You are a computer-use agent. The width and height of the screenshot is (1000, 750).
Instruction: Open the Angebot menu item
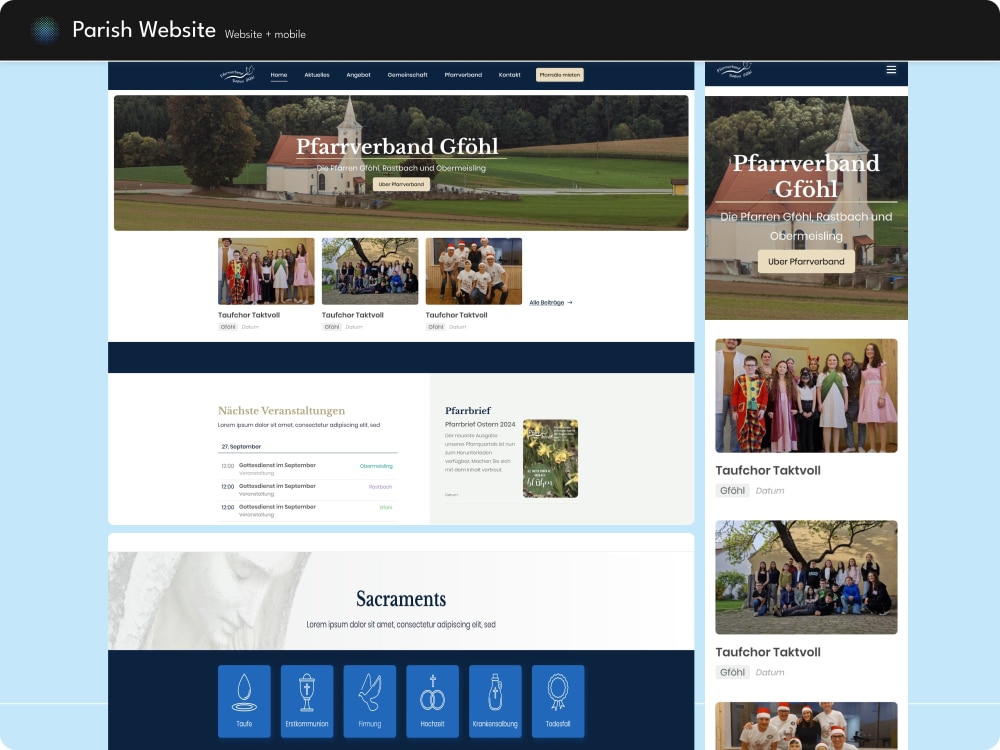[358, 75]
